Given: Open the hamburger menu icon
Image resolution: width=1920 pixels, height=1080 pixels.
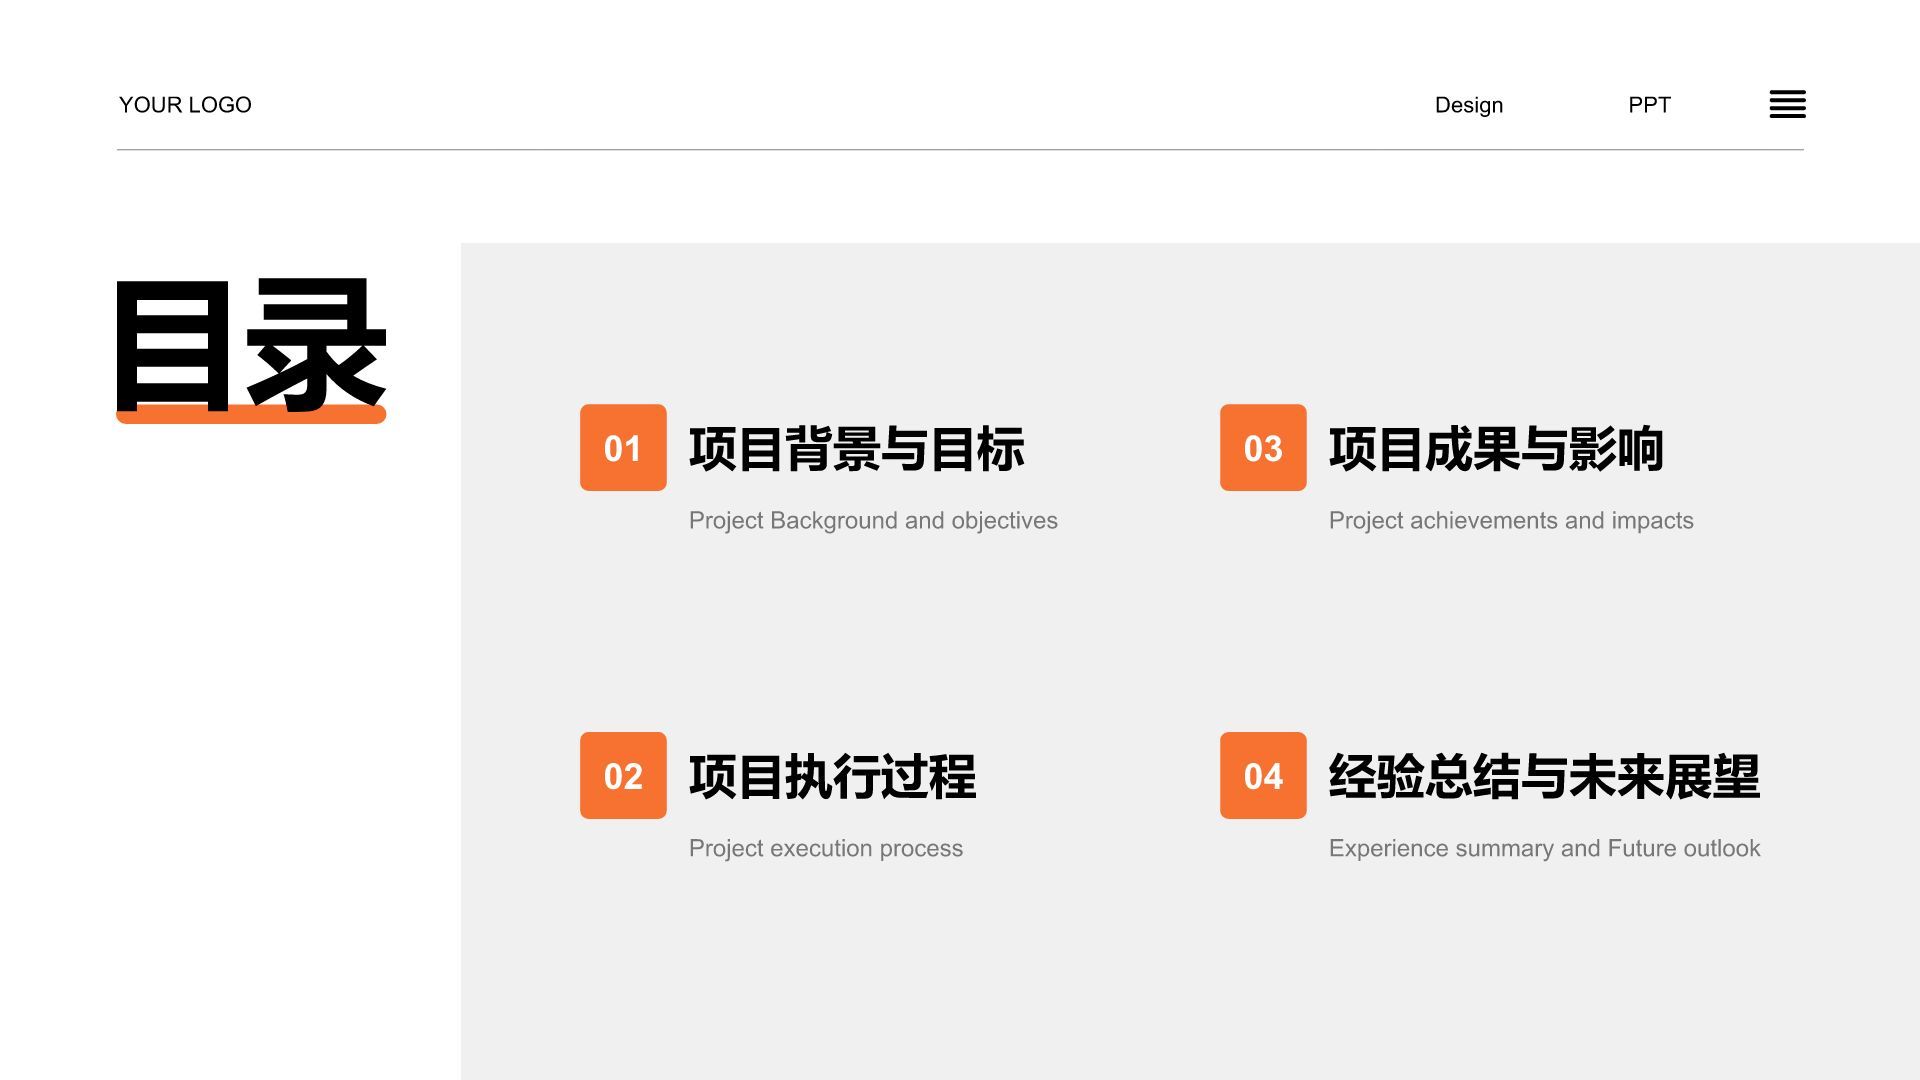Looking at the screenshot, I should coord(1787,104).
